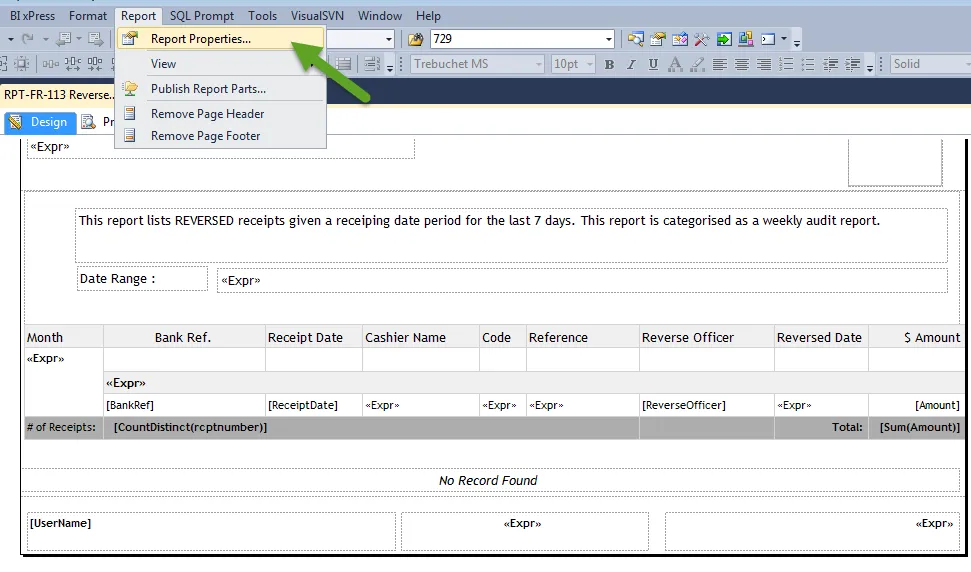Open the VisualSVN menu

pyautogui.click(x=317, y=16)
